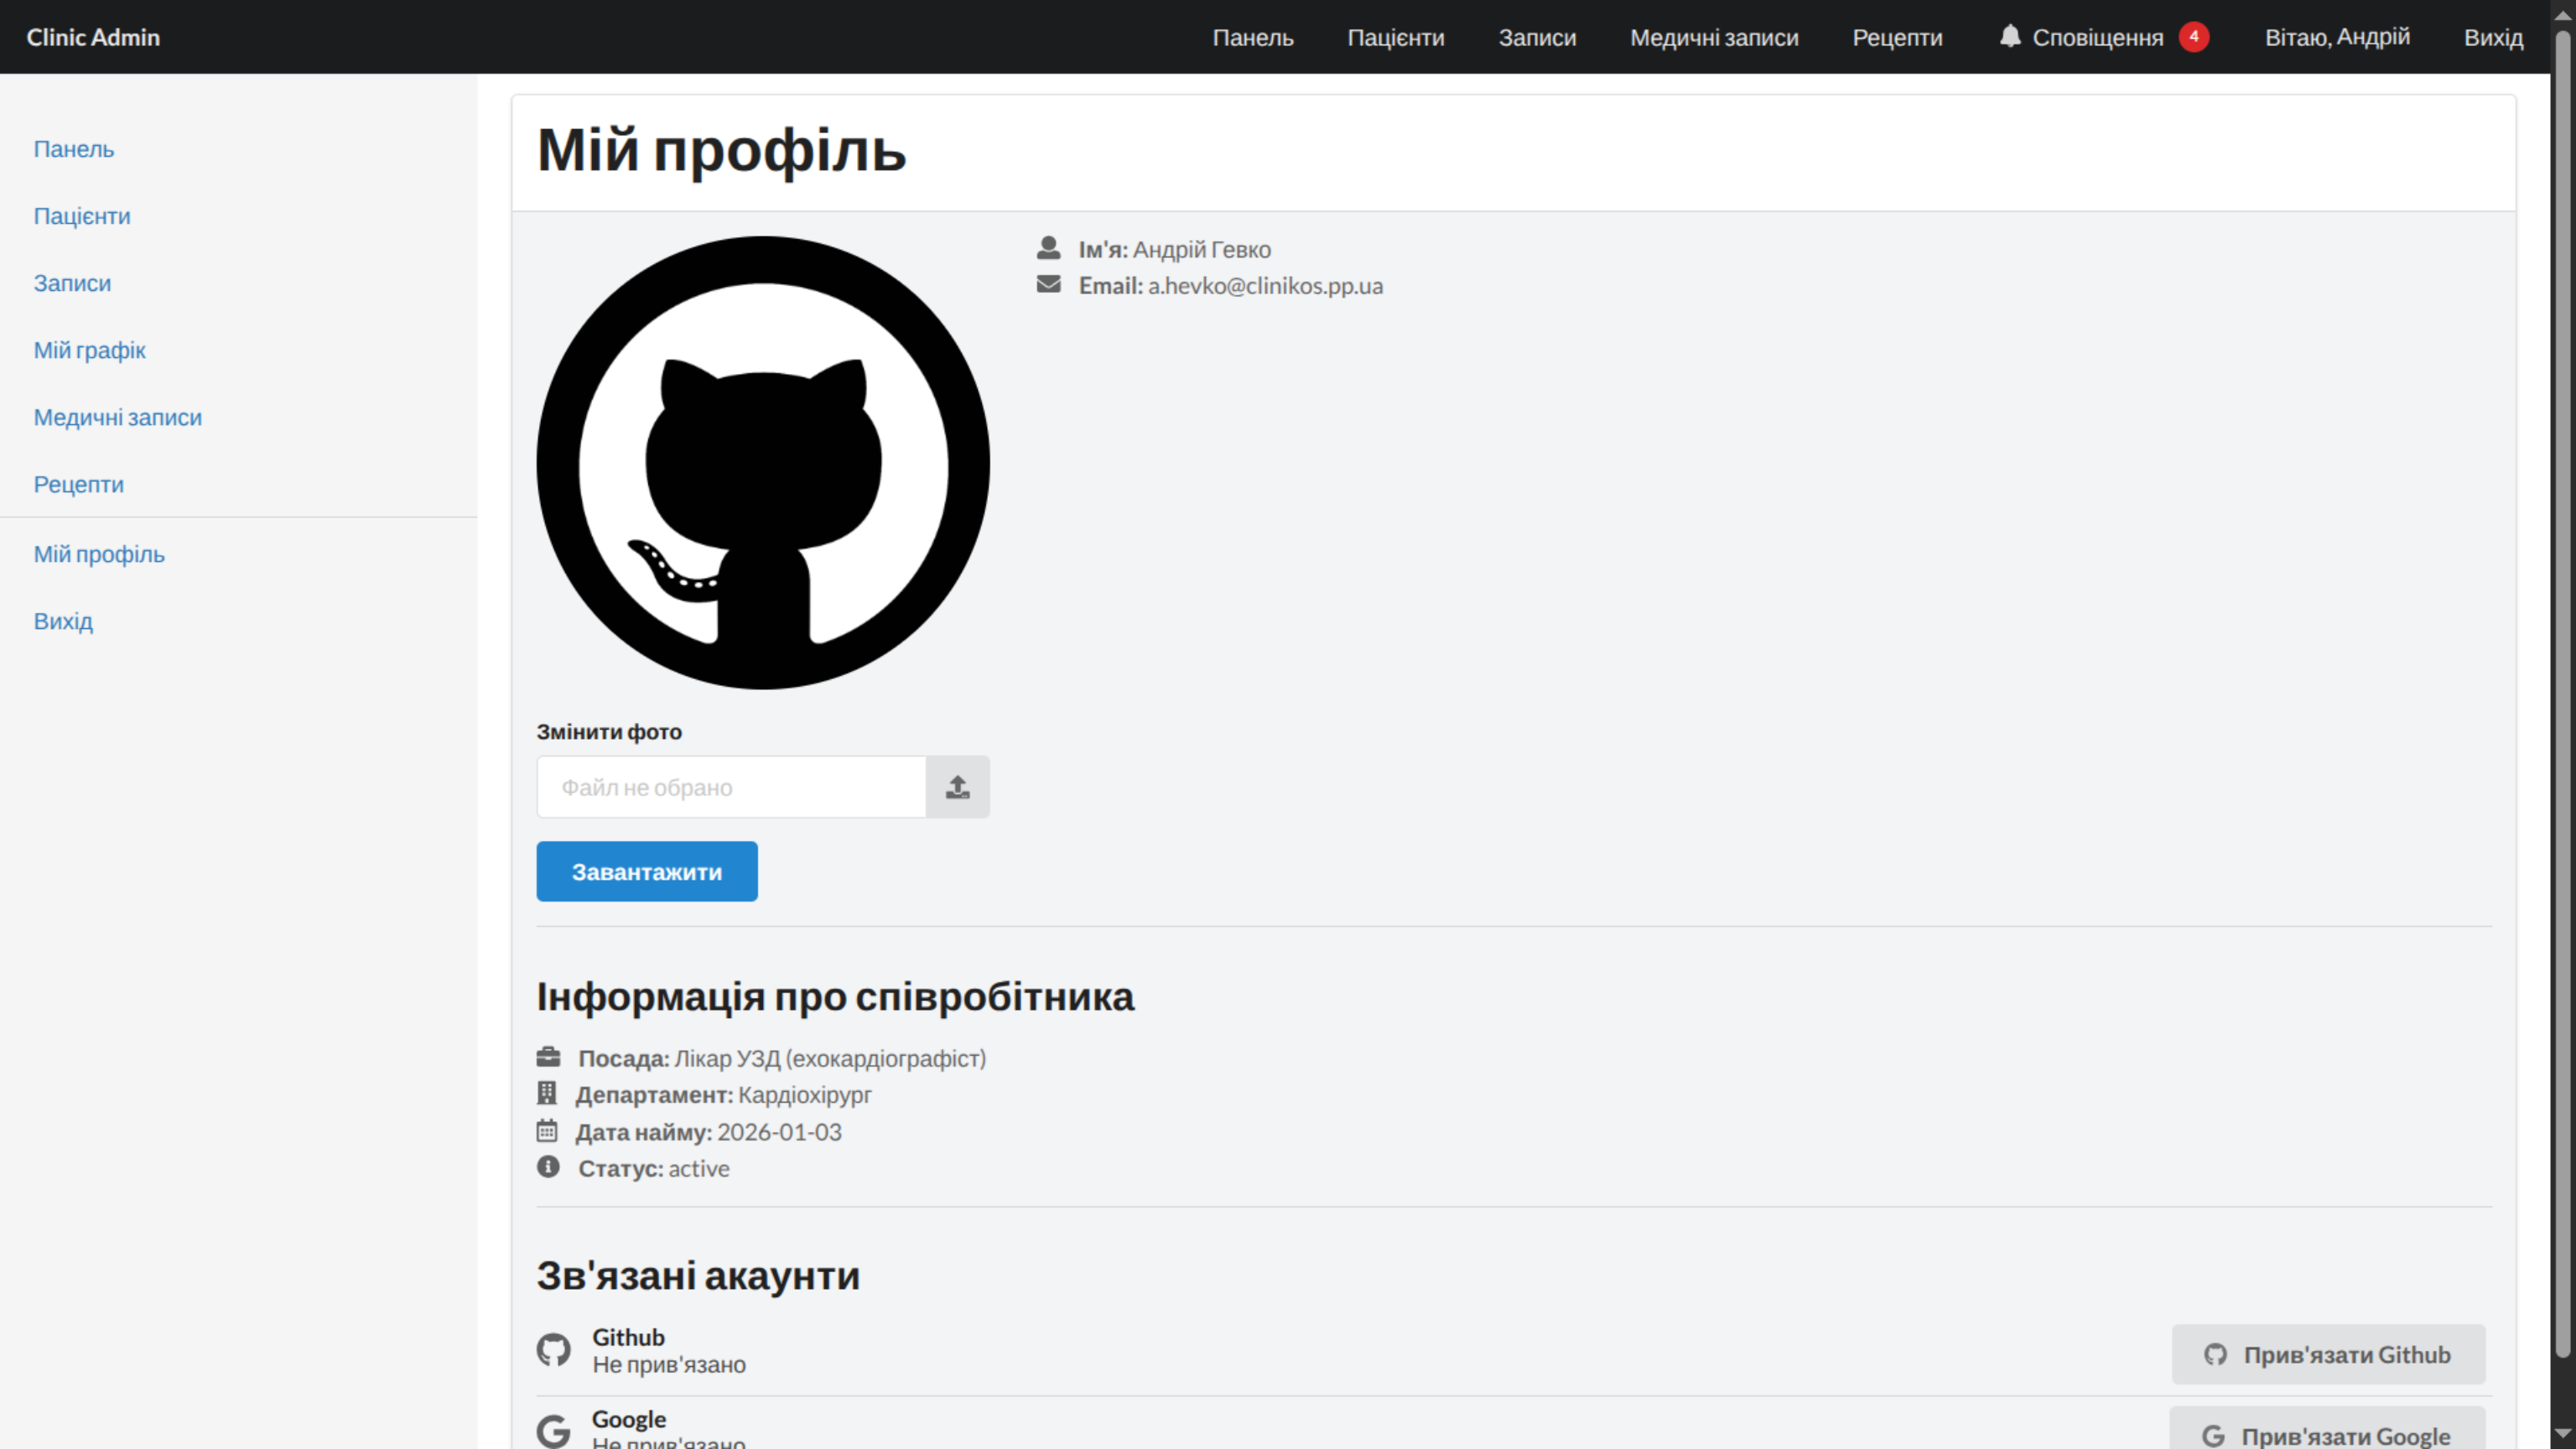The width and height of the screenshot is (2576, 1449).
Task: Click the upload arrow icon button
Action: pyautogui.click(x=958, y=787)
